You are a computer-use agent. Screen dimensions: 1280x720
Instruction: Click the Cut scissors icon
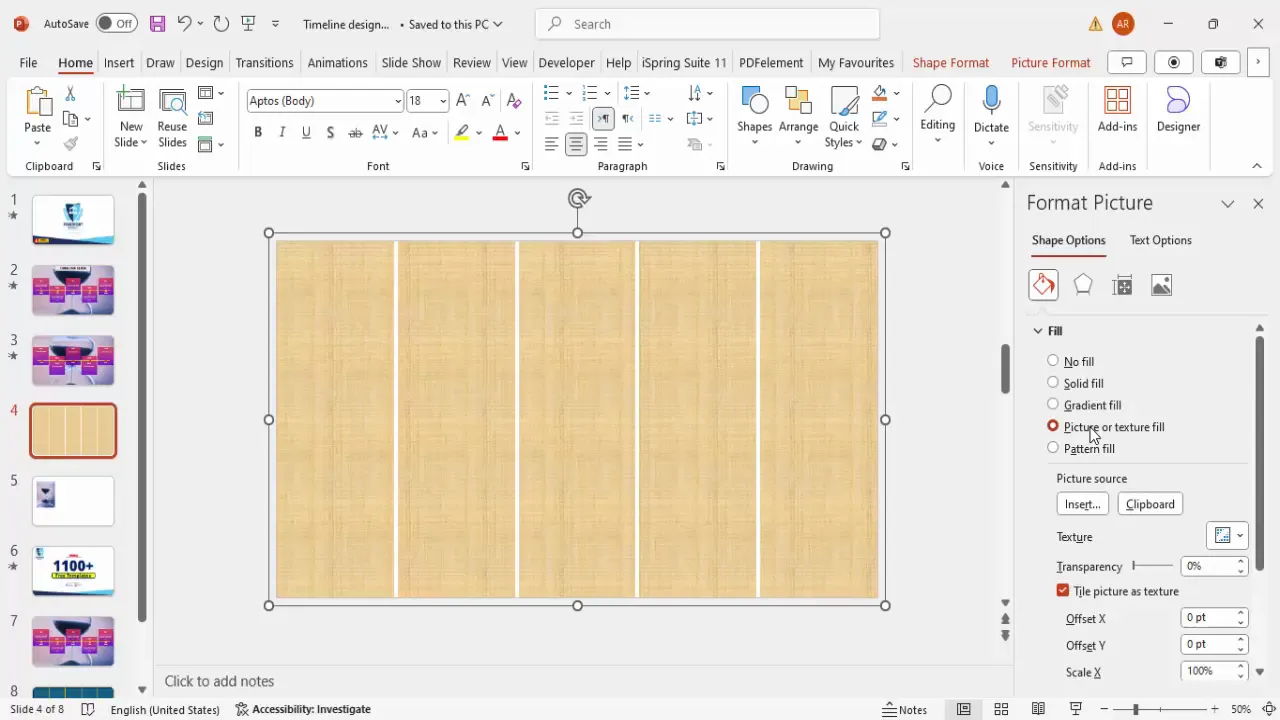[70, 93]
